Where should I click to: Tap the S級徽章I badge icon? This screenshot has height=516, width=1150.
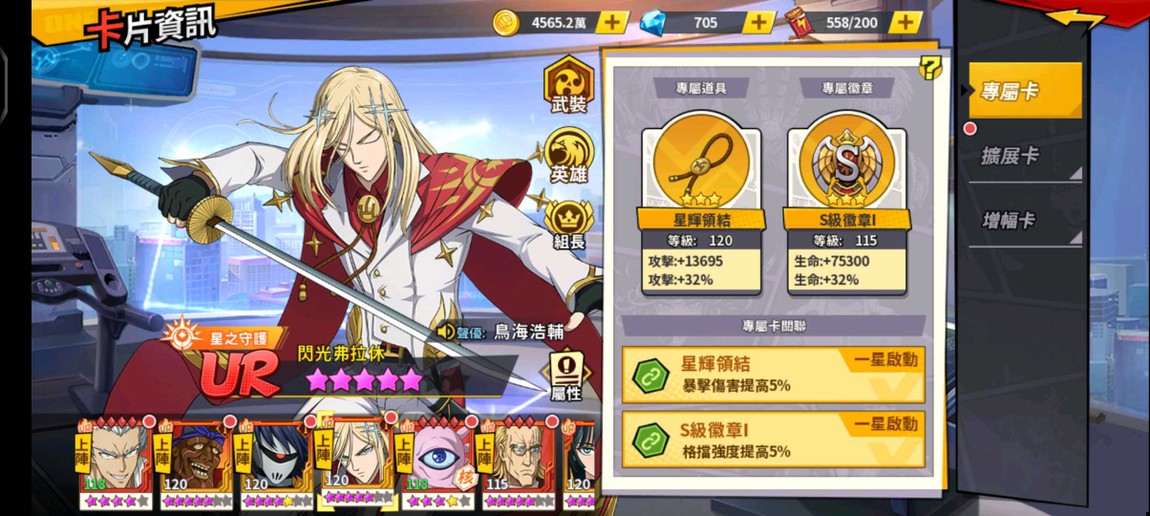point(846,163)
